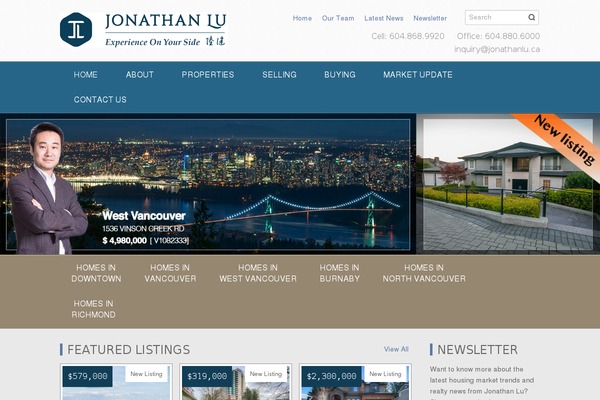Open the New listing house photo
Viewport: 600px width, 400px height.
[508, 184]
